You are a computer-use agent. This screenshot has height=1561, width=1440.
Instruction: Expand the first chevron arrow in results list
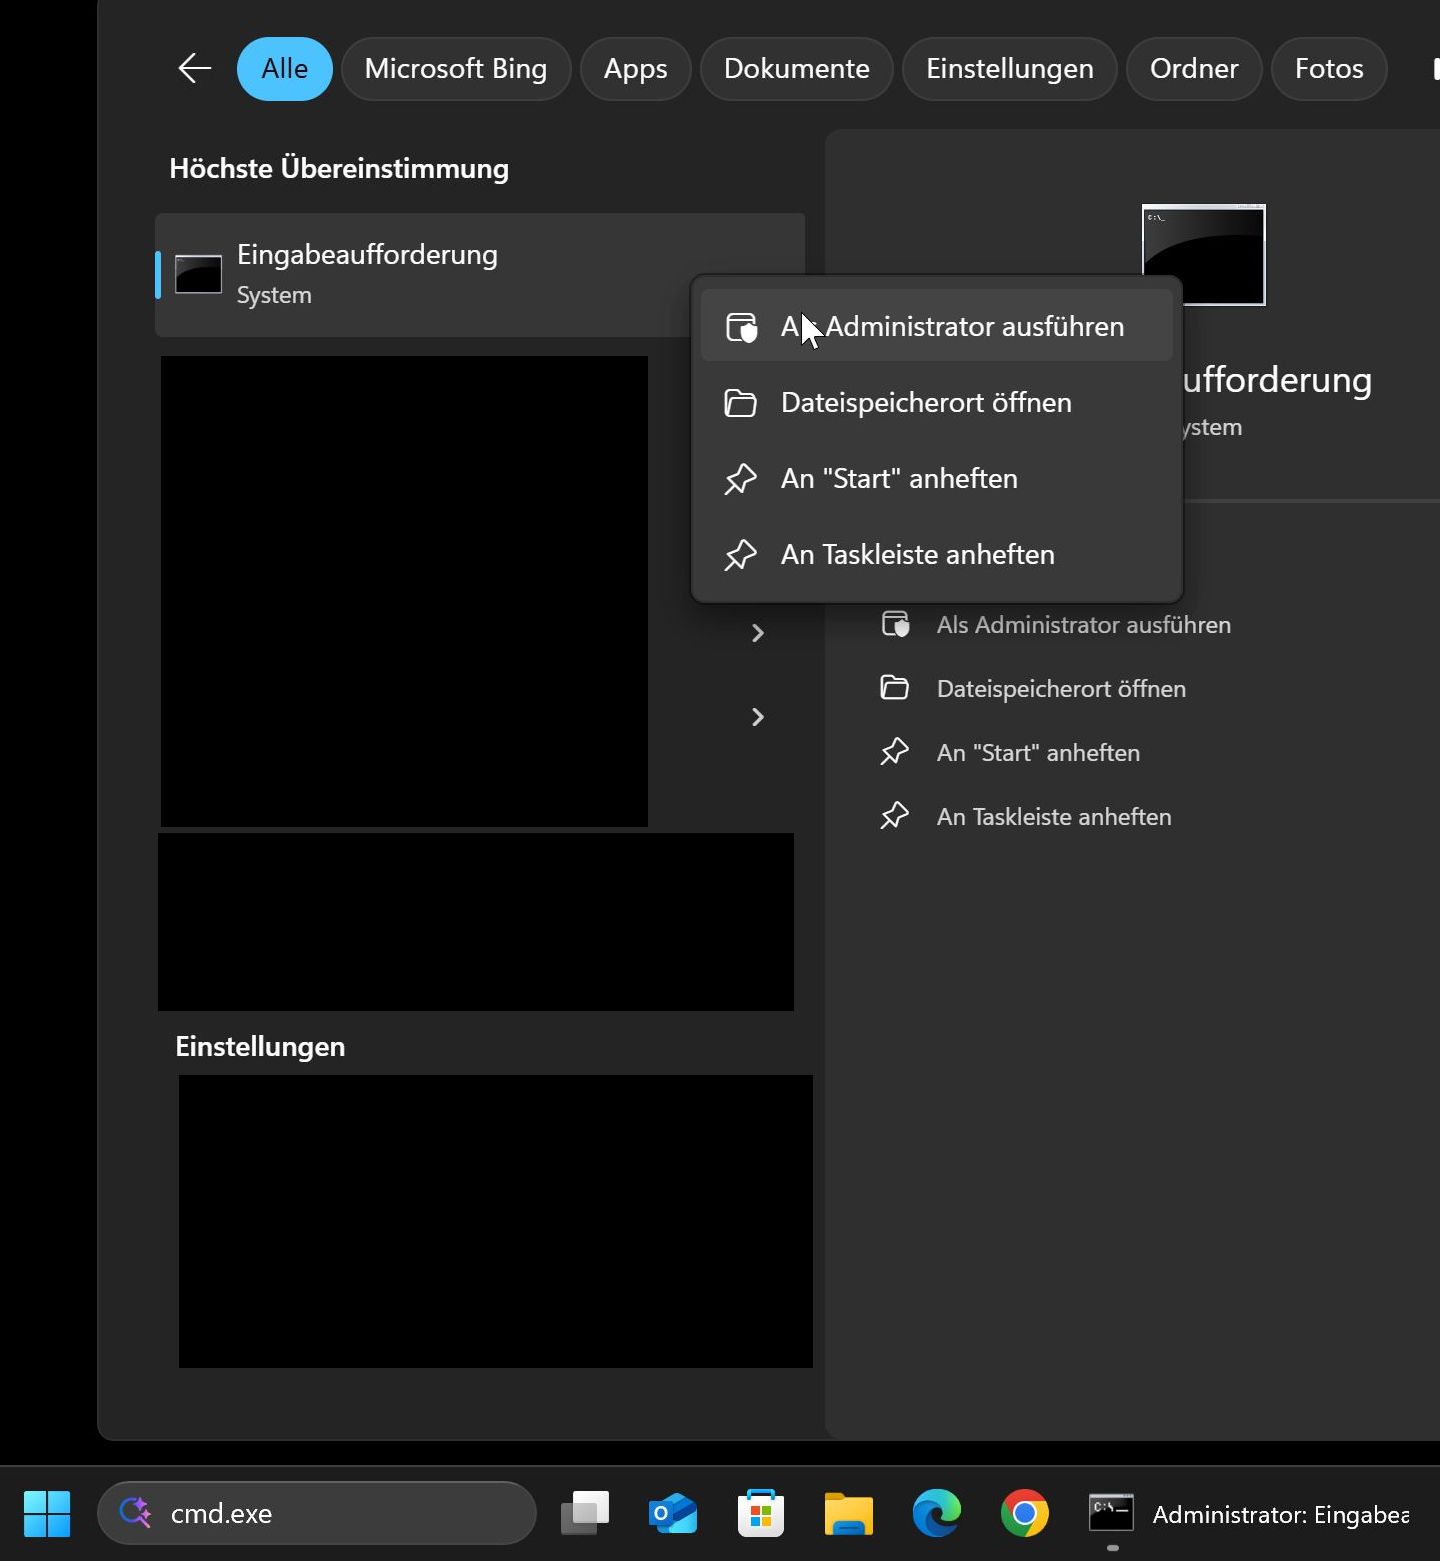[758, 633]
